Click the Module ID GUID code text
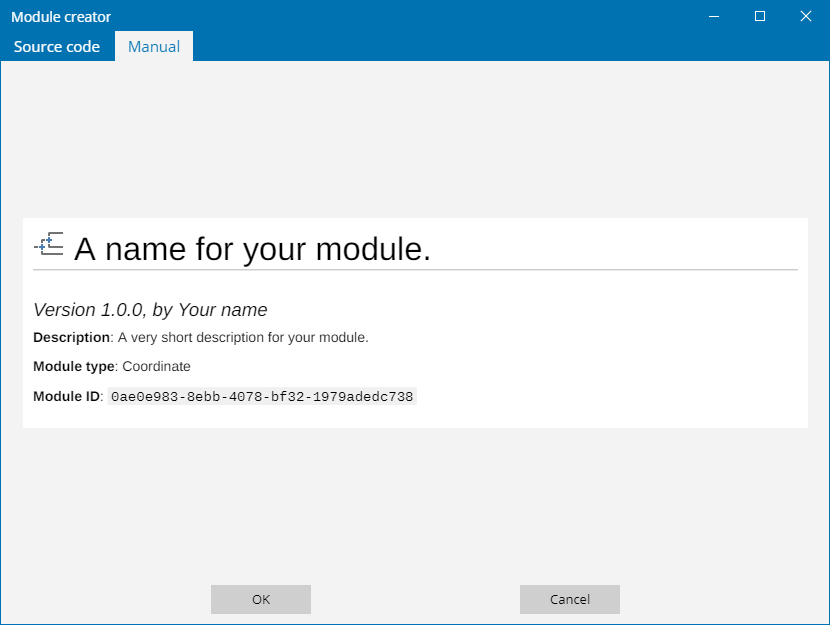Viewport: 830px width, 625px height. [261, 397]
